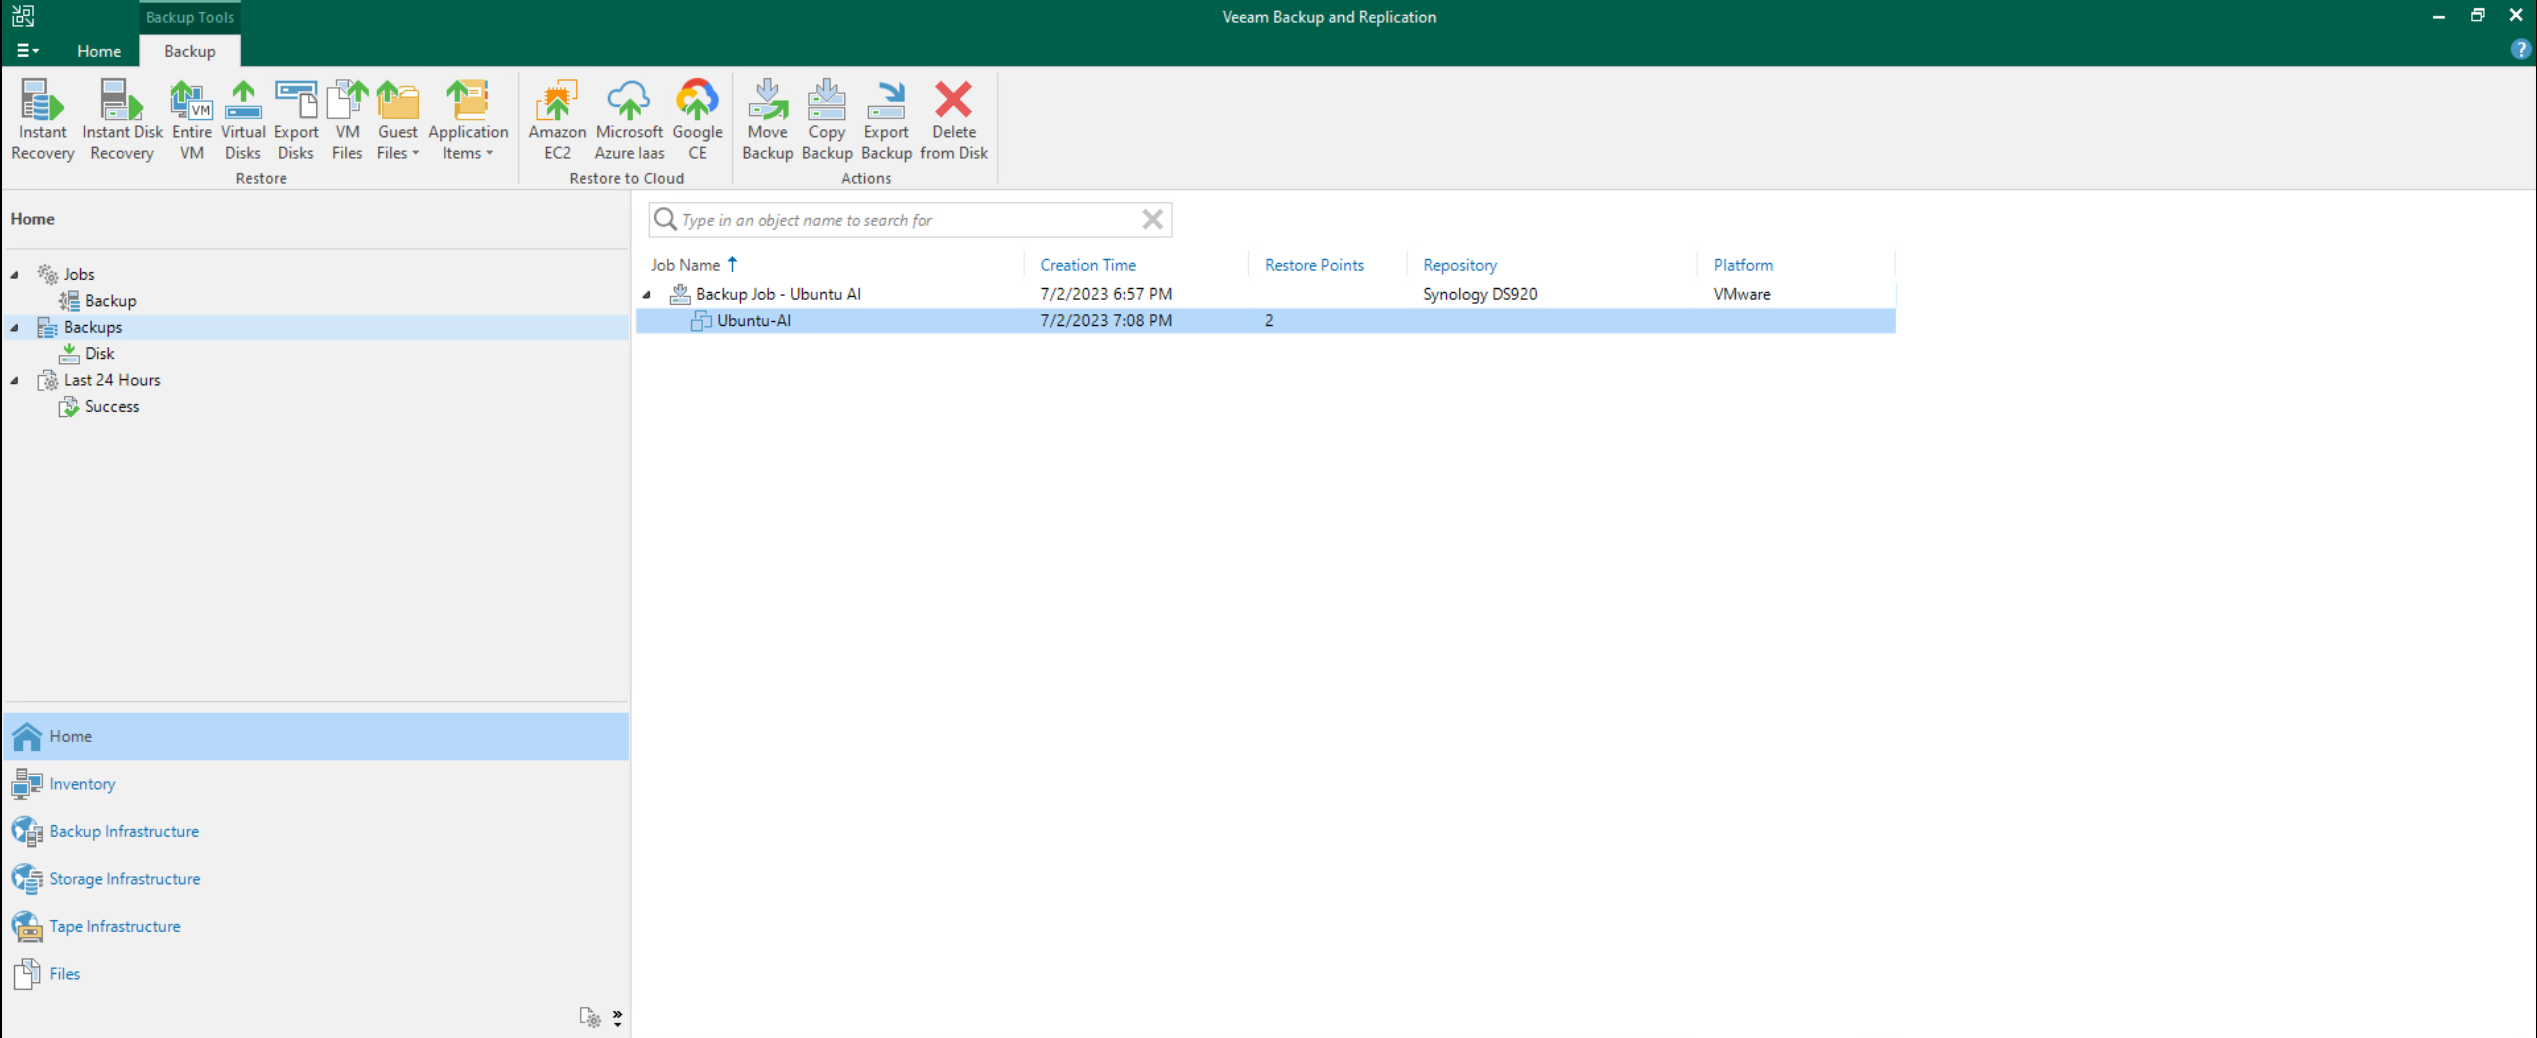Collapse the Jobs tree node
Image resolution: width=2537 pixels, height=1038 pixels.
click(15, 274)
